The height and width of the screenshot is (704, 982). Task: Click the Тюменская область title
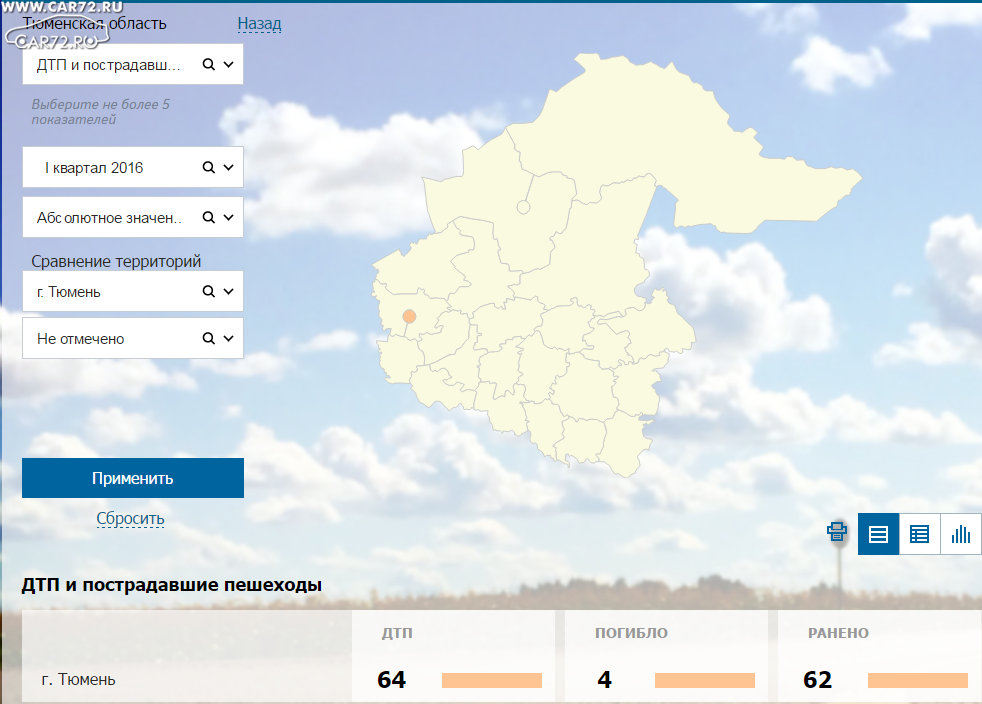95,24
